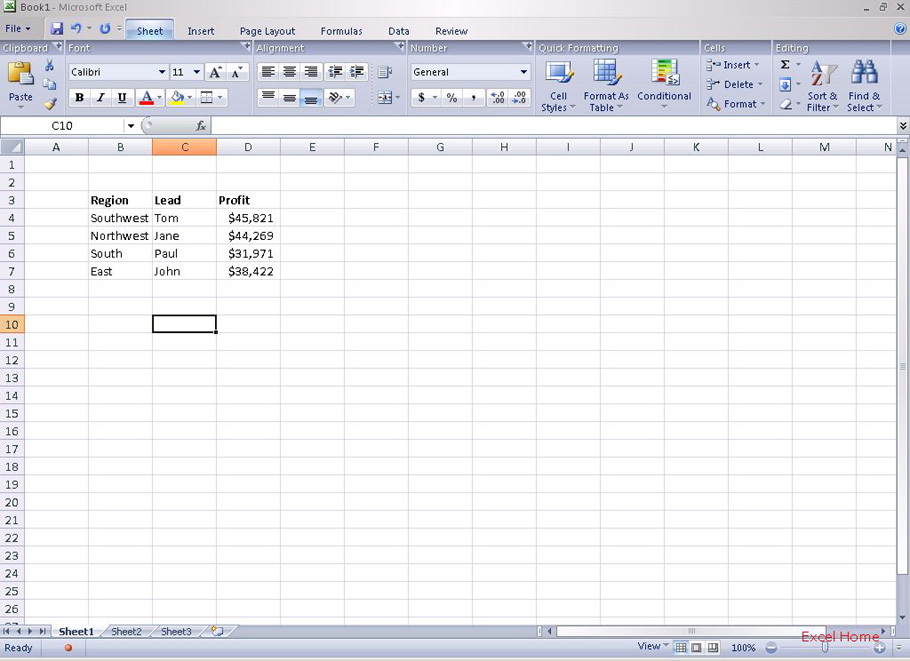The image size is (910, 661).
Task: Toggle Italic formatting
Action: pyautogui.click(x=100, y=98)
